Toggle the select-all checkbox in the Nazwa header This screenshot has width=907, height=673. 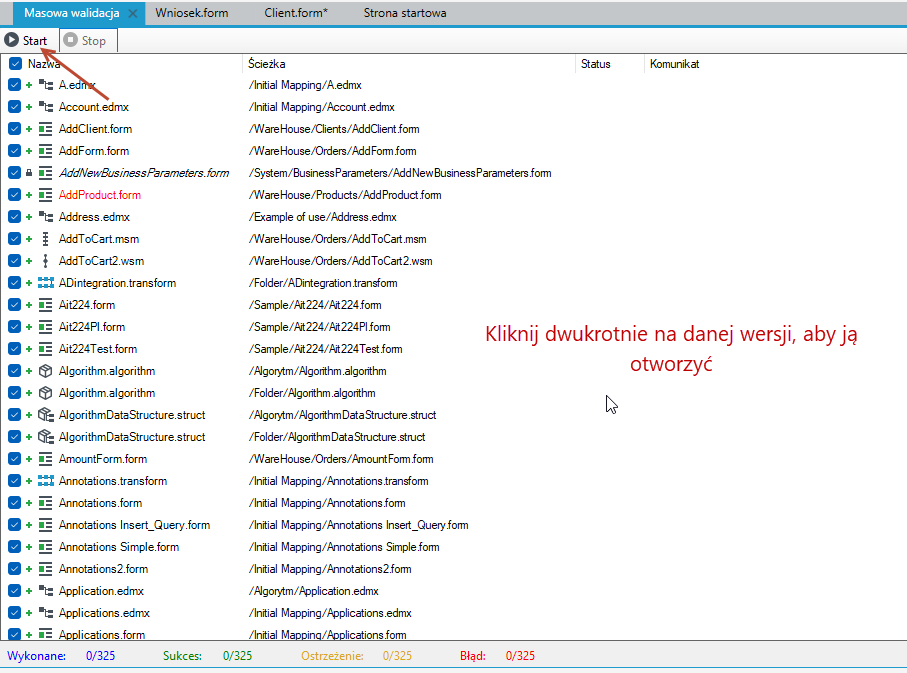pos(15,64)
